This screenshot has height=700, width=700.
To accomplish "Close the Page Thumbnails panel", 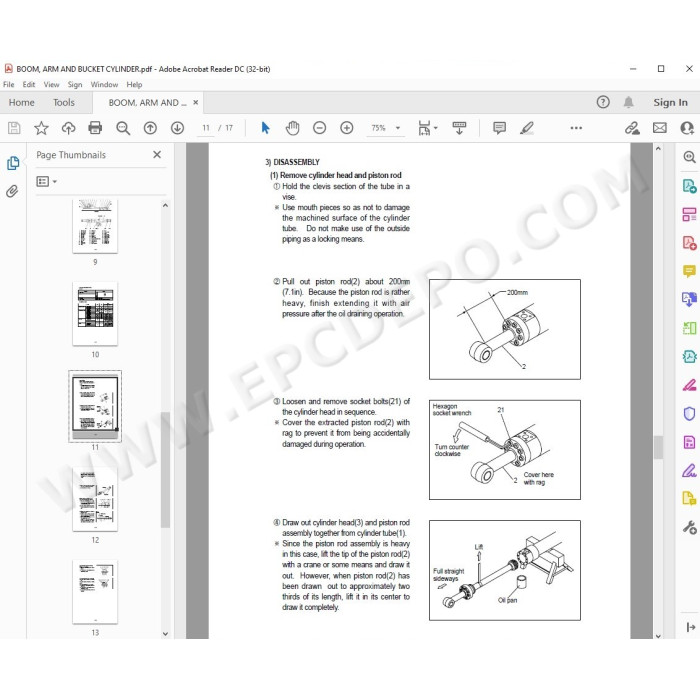I will click(157, 154).
